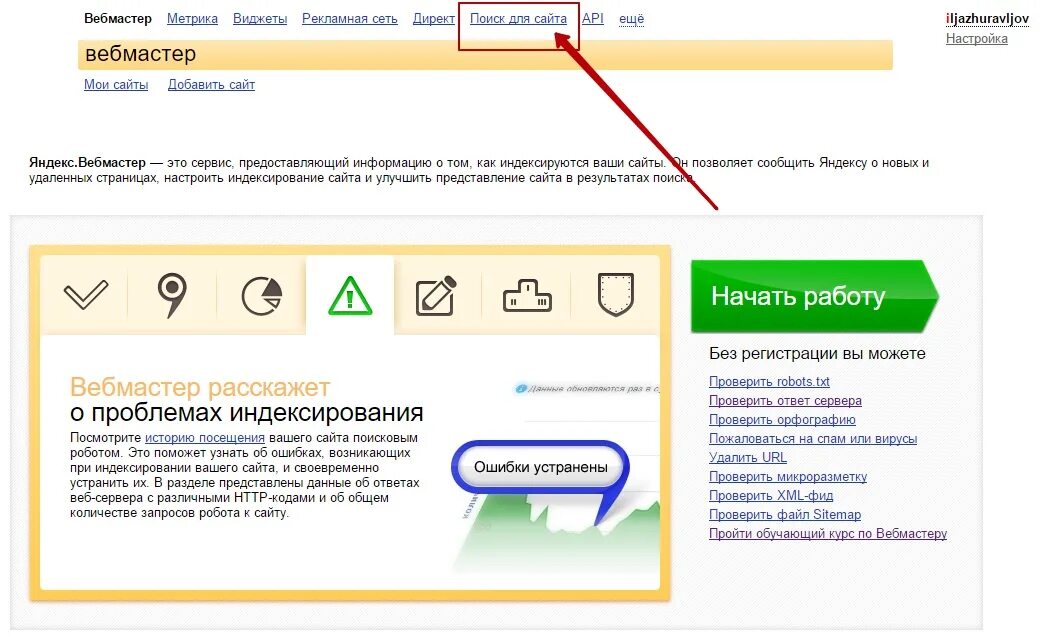Screen dimensions: 1048x639
Task: Select the checkmark icon tab
Action: pos(86,295)
